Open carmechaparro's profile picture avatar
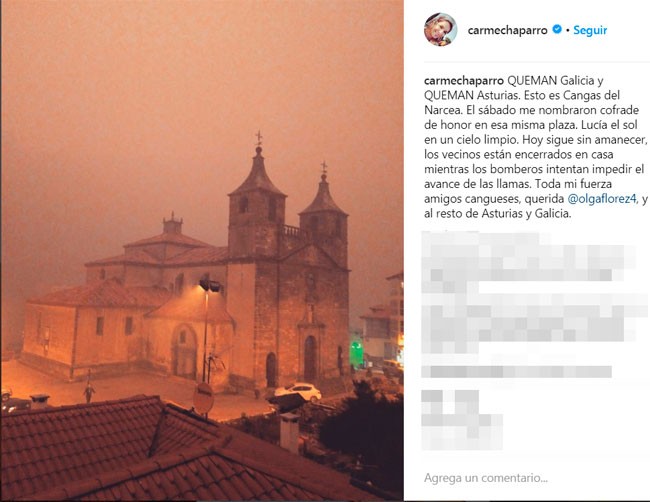Viewport: 650px width, 502px height. tap(440, 29)
